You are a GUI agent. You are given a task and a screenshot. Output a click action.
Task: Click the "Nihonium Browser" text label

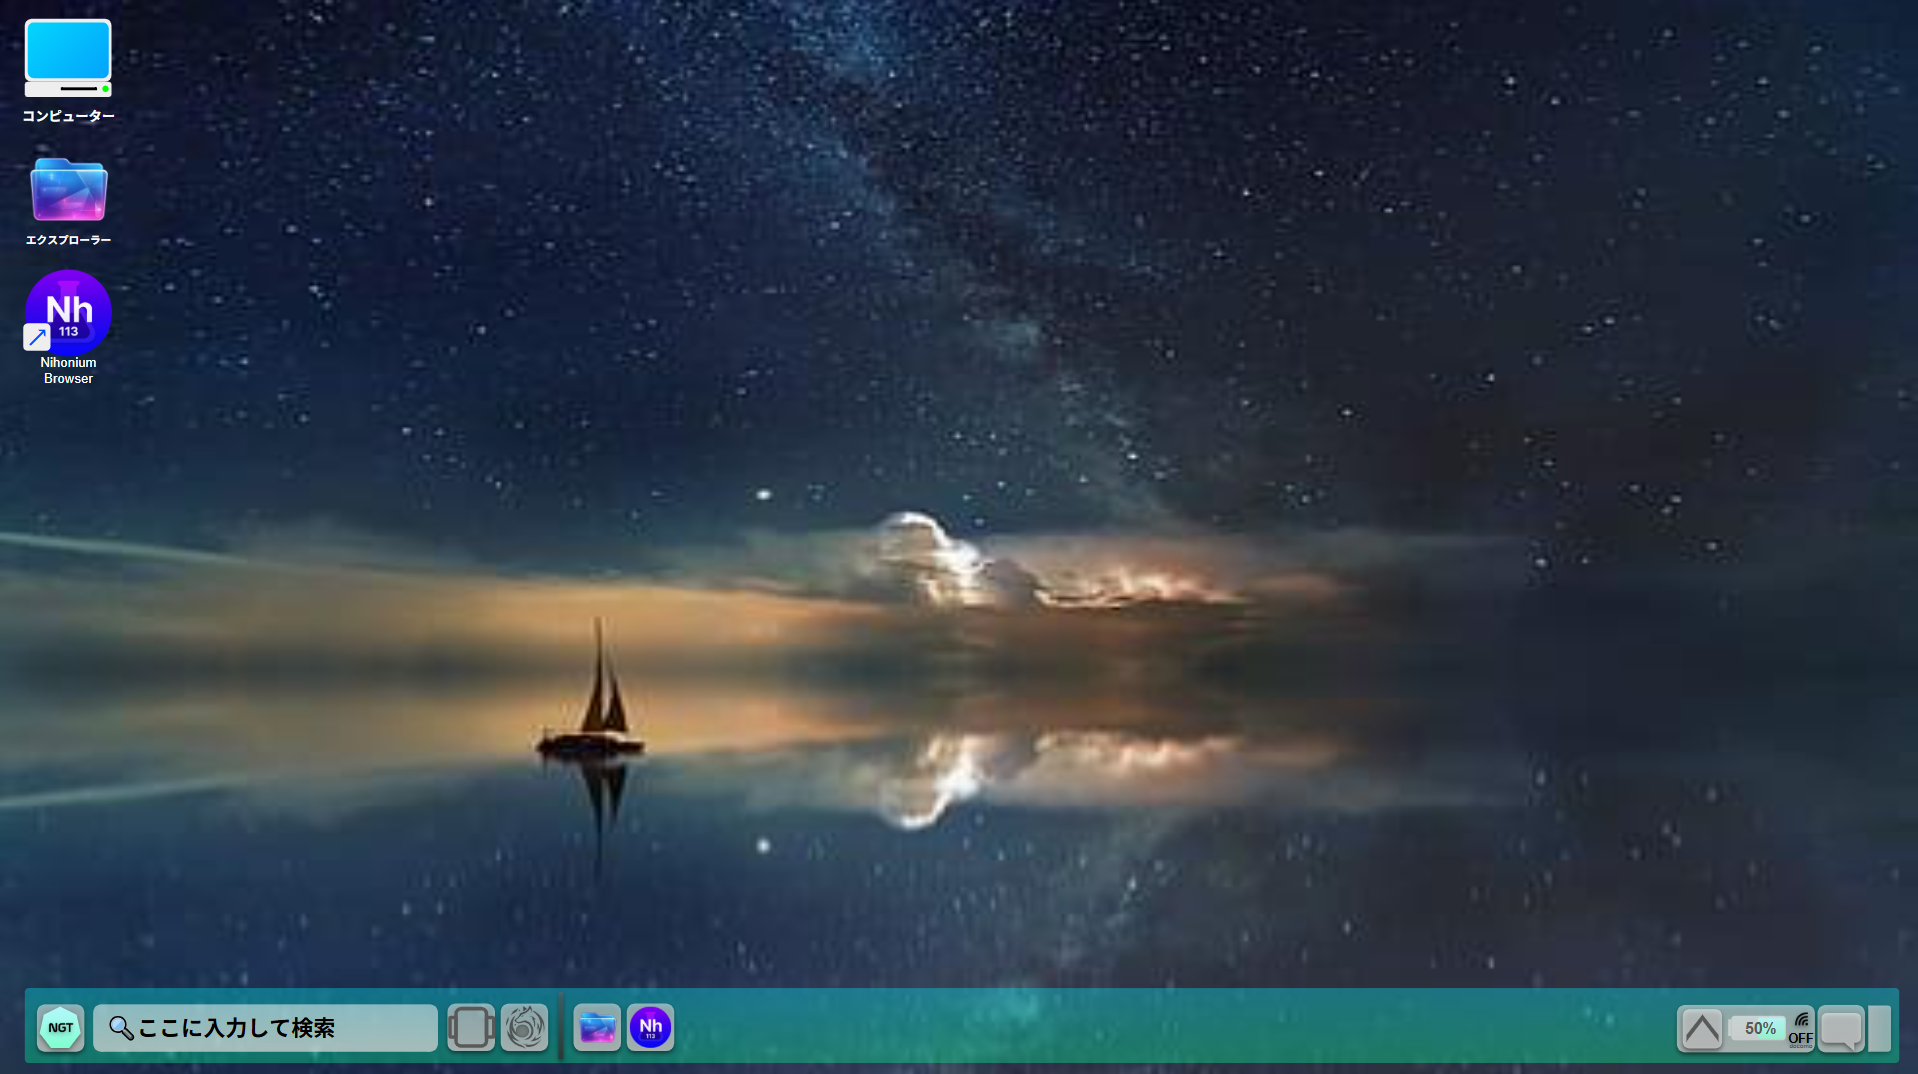click(68, 370)
